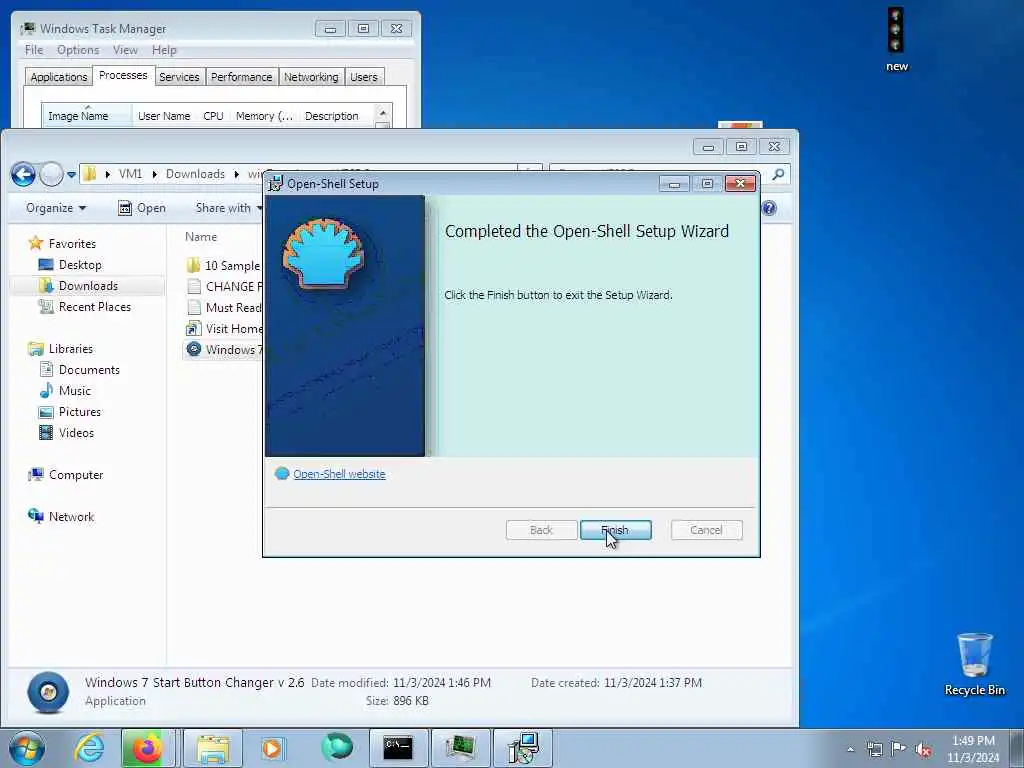Viewport: 1024px width, 768px height.
Task: Select the Visit Home shortcut icon
Action: 193,328
